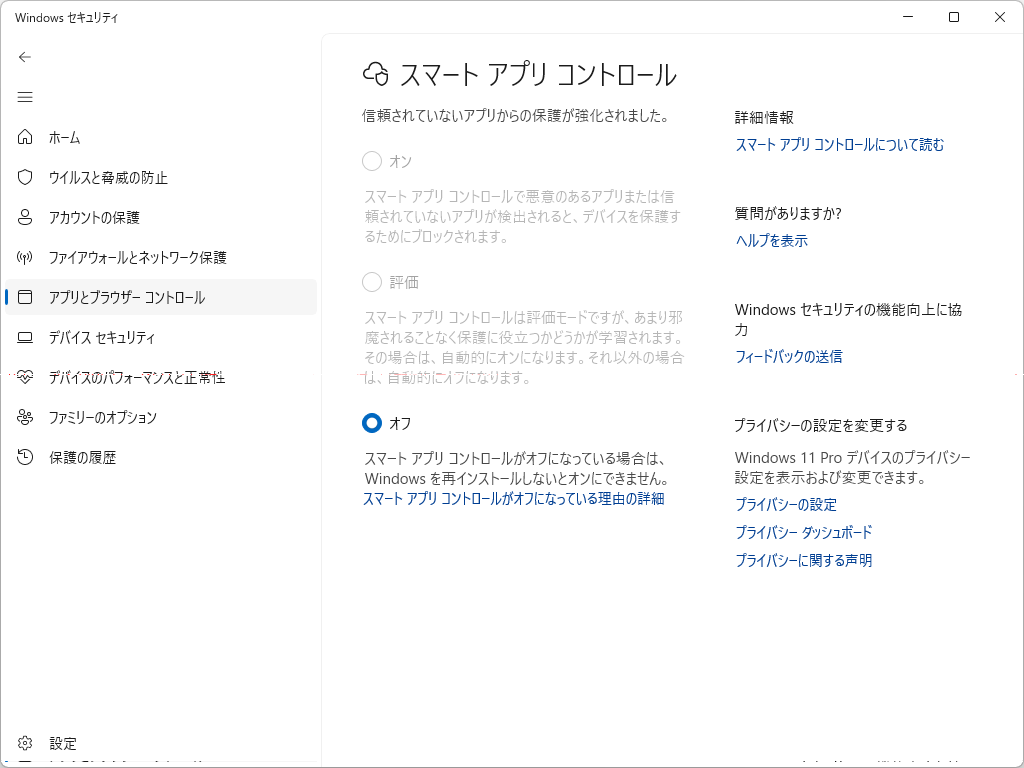The image size is (1024, 768).
Task: Click the laptop icon for デバイス セキュリティ
Action: (25, 338)
